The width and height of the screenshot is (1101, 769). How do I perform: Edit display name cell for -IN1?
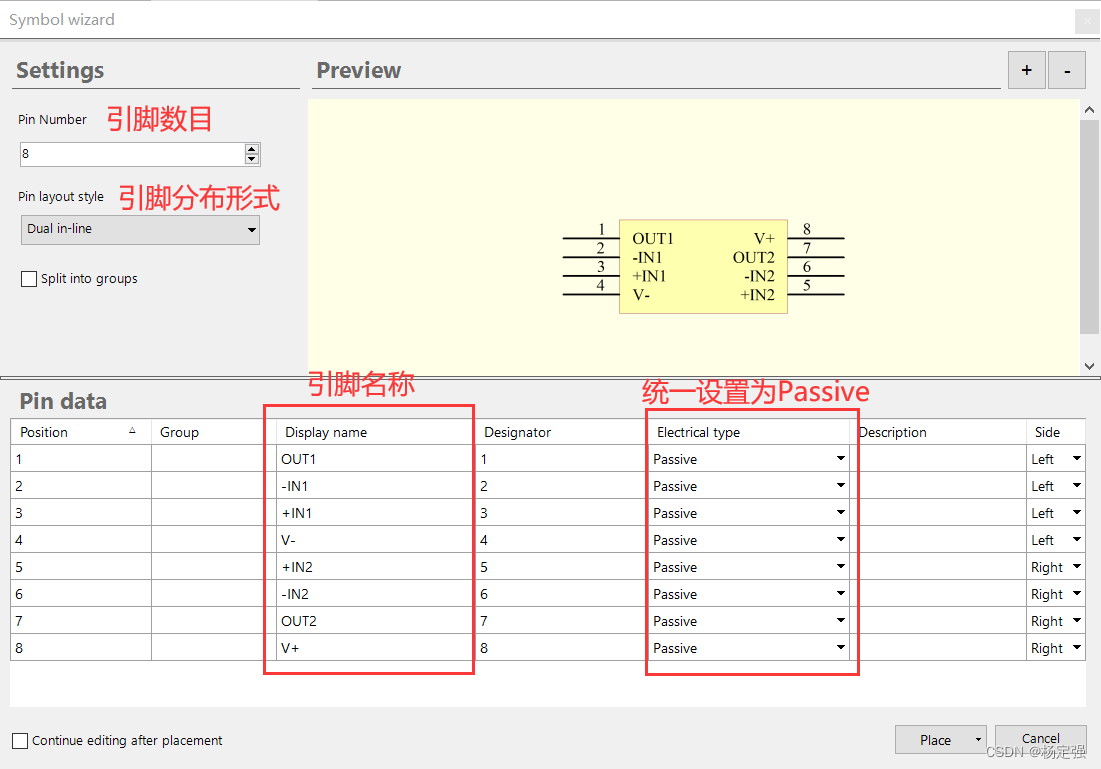click(x=370, y=486)
